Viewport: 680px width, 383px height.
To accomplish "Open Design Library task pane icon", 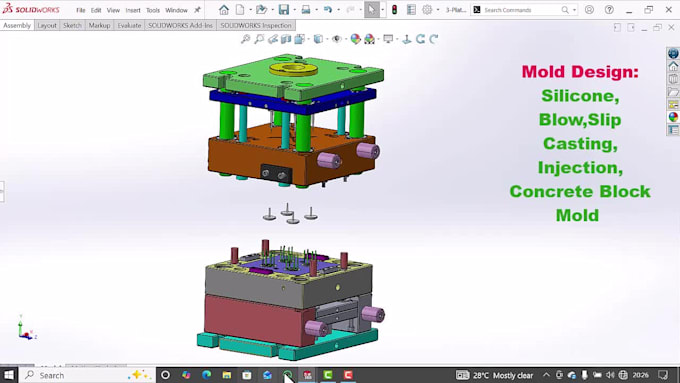I will click(x=673, y=79).
